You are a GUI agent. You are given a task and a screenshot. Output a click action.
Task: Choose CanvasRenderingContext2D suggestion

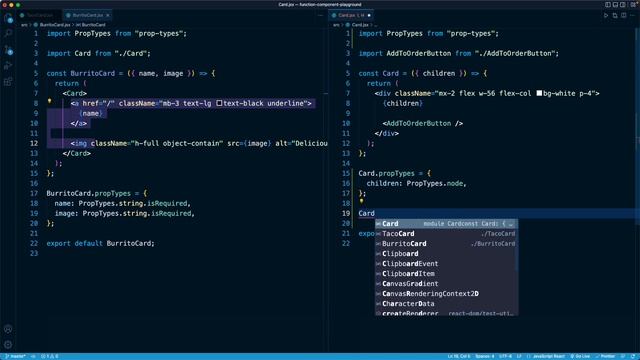(446, 293)
